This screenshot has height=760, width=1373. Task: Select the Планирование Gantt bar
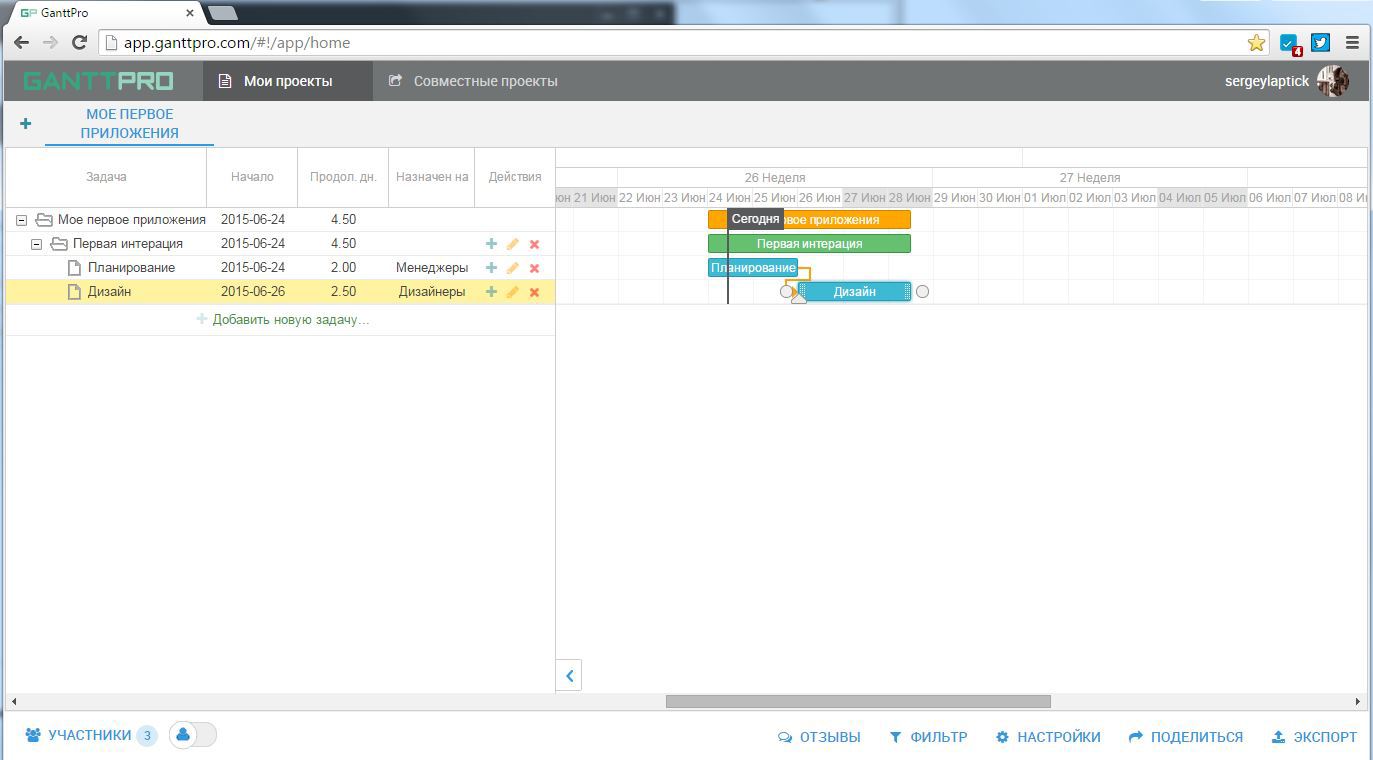click(753, 267)
